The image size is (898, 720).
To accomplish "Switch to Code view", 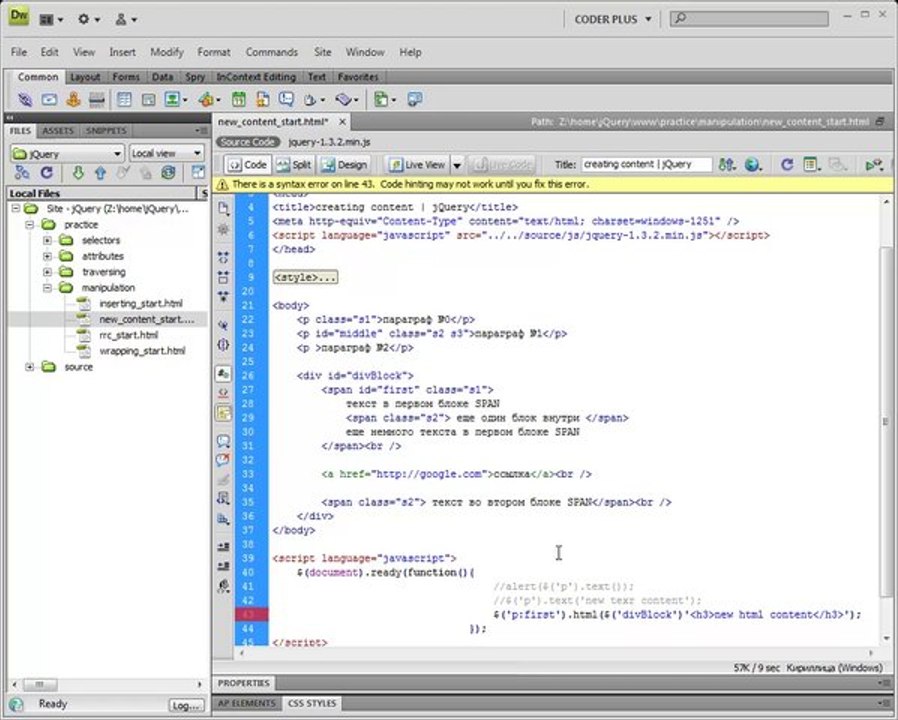I will 248,165.
